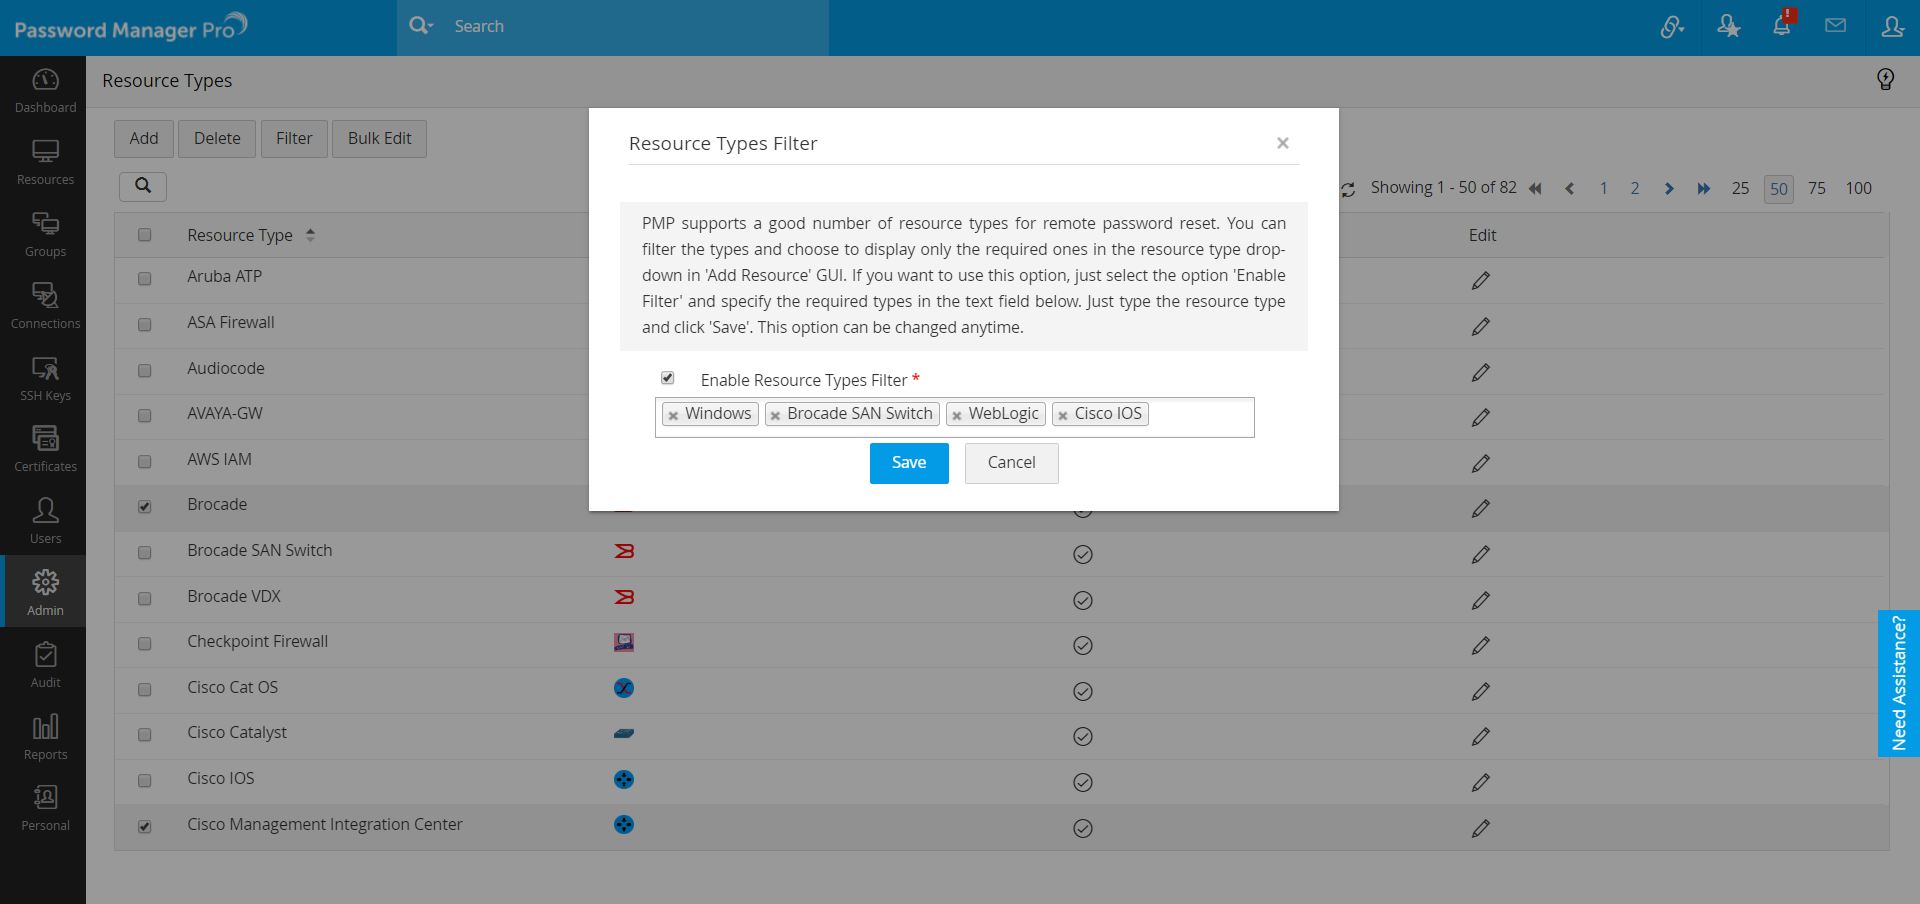Open Connections in the sidebar

45,306
